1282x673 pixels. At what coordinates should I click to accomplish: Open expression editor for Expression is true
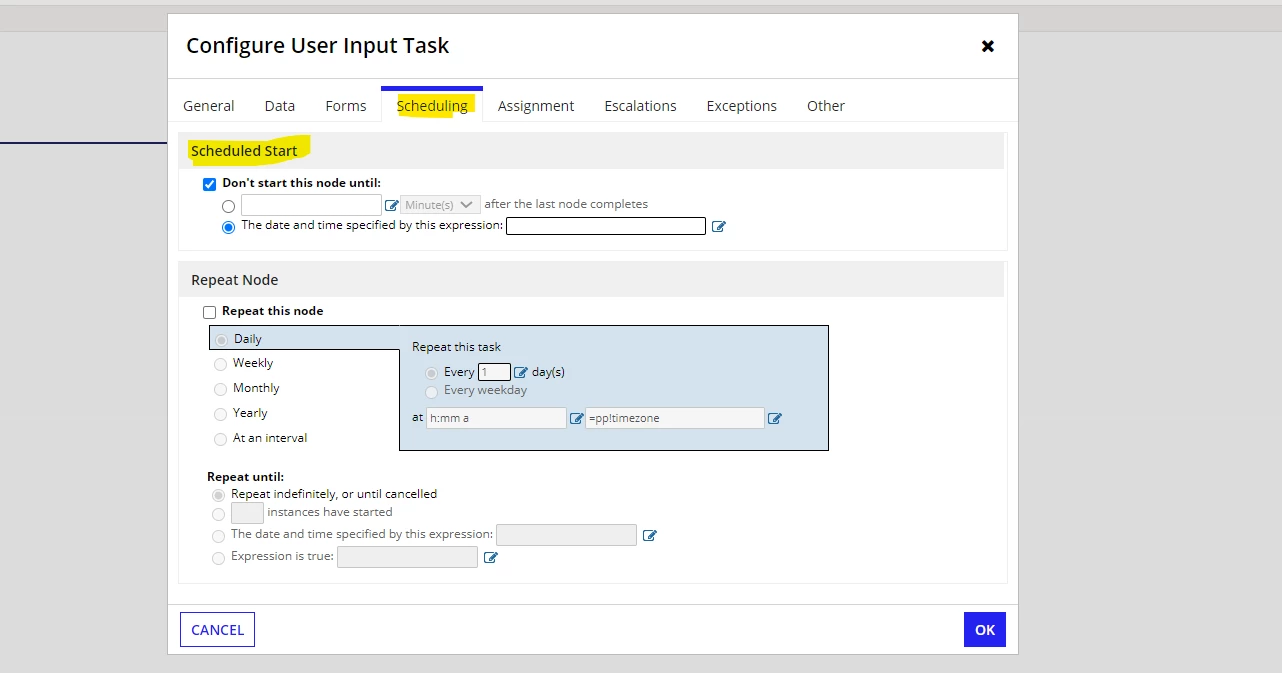(x=490, y=558)
